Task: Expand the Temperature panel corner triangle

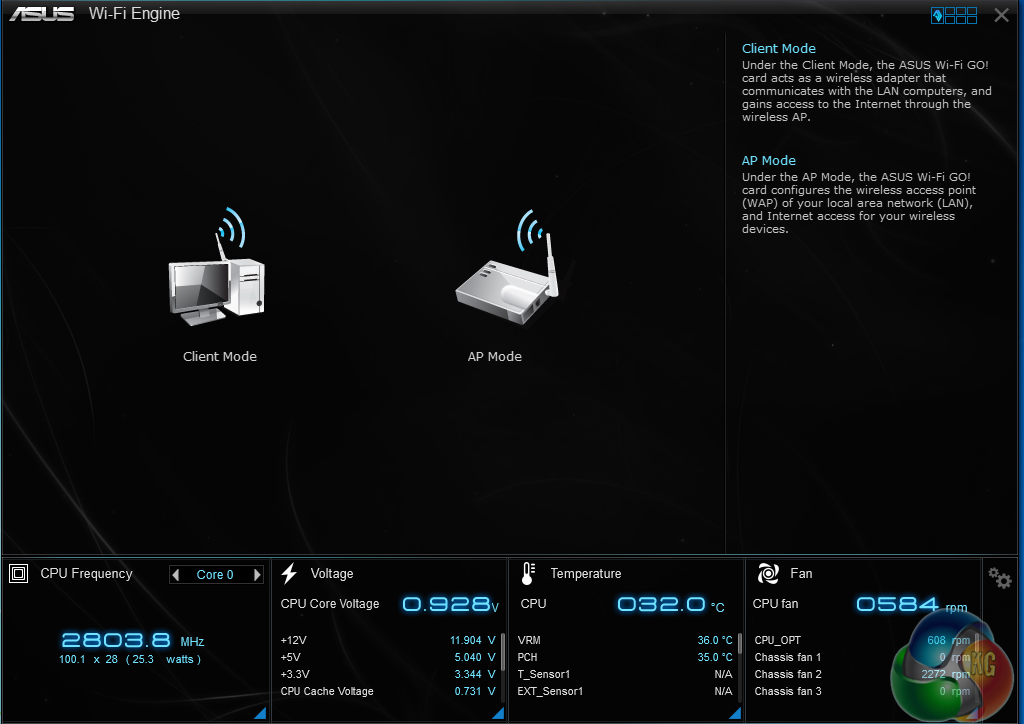Action: 735,713
